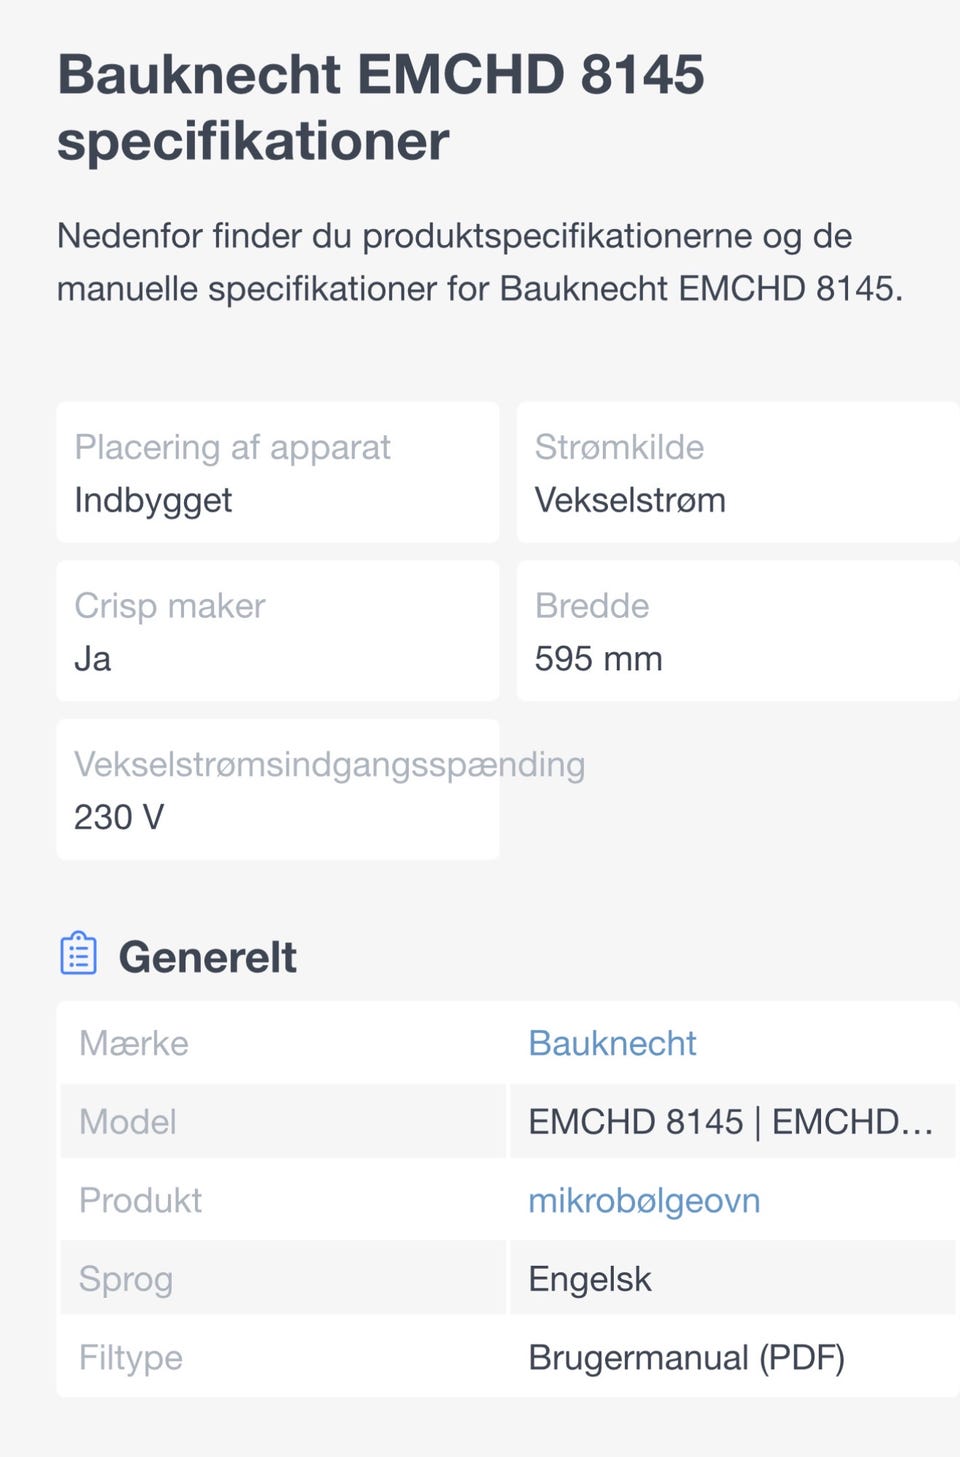Click the clipboard icon beside Generelt
This screenshot has height=1457, width=960.
pos(79,954)
